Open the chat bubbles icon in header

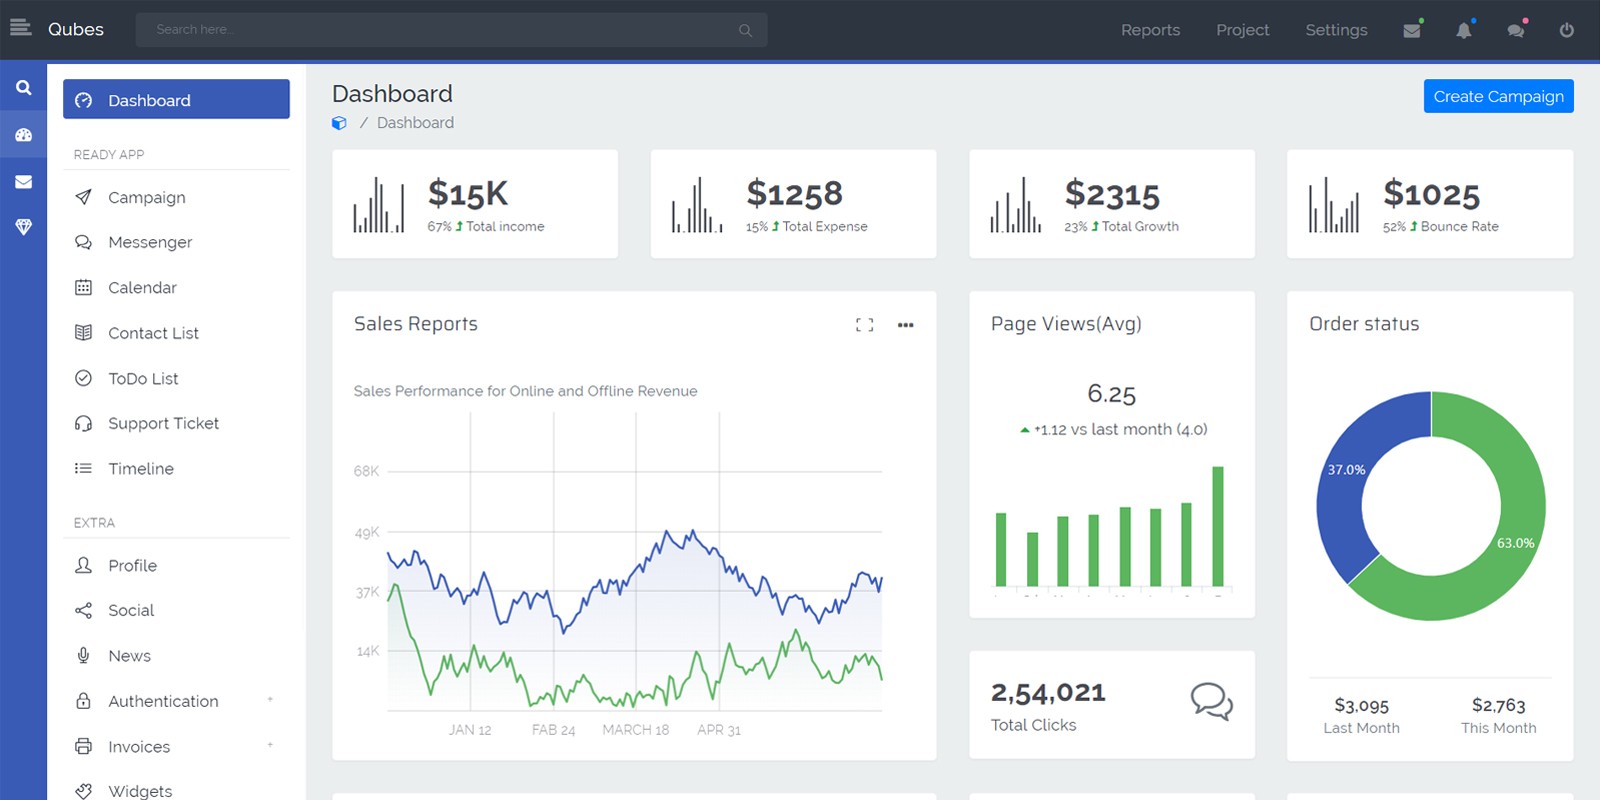[x=1516, y=30]
